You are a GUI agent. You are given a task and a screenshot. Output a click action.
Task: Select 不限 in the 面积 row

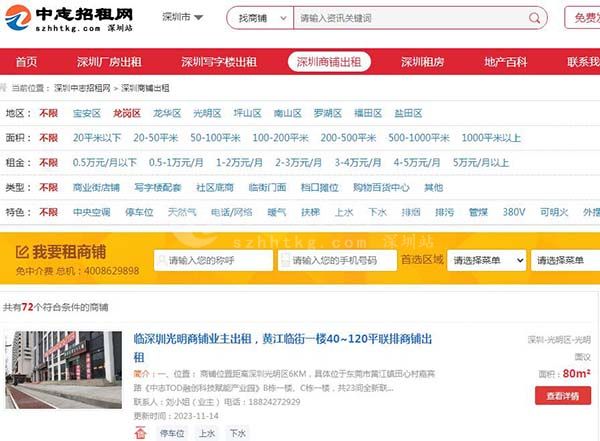pyautogui.click(x=49, y=137)
